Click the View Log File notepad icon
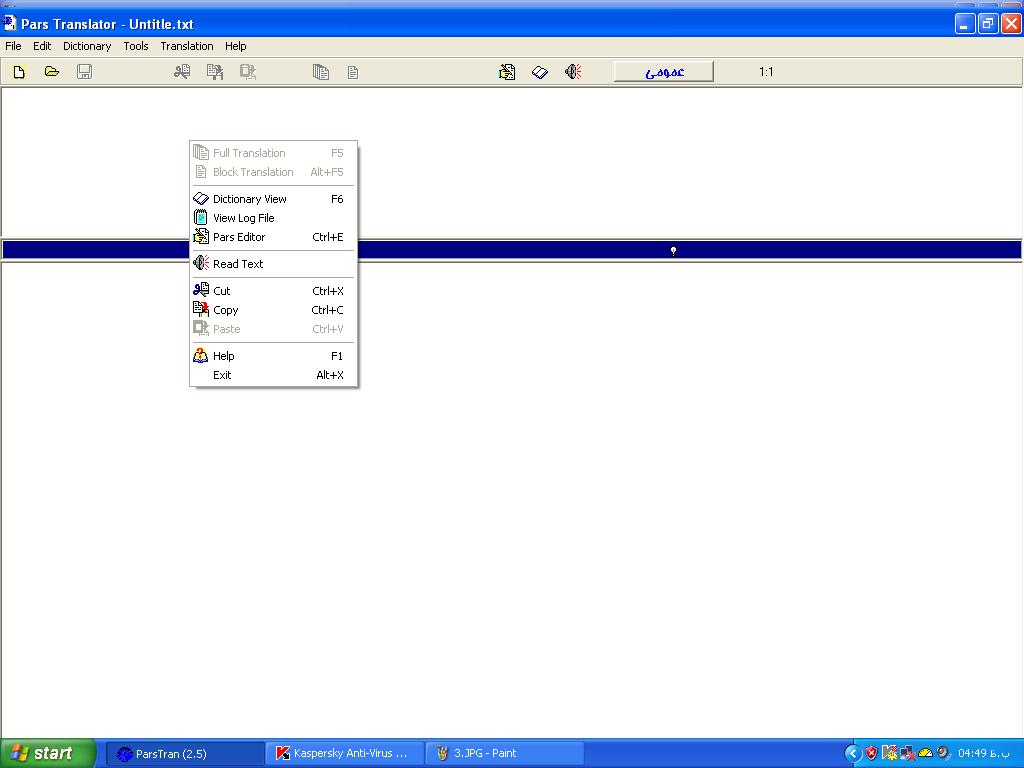 [200, 217]
